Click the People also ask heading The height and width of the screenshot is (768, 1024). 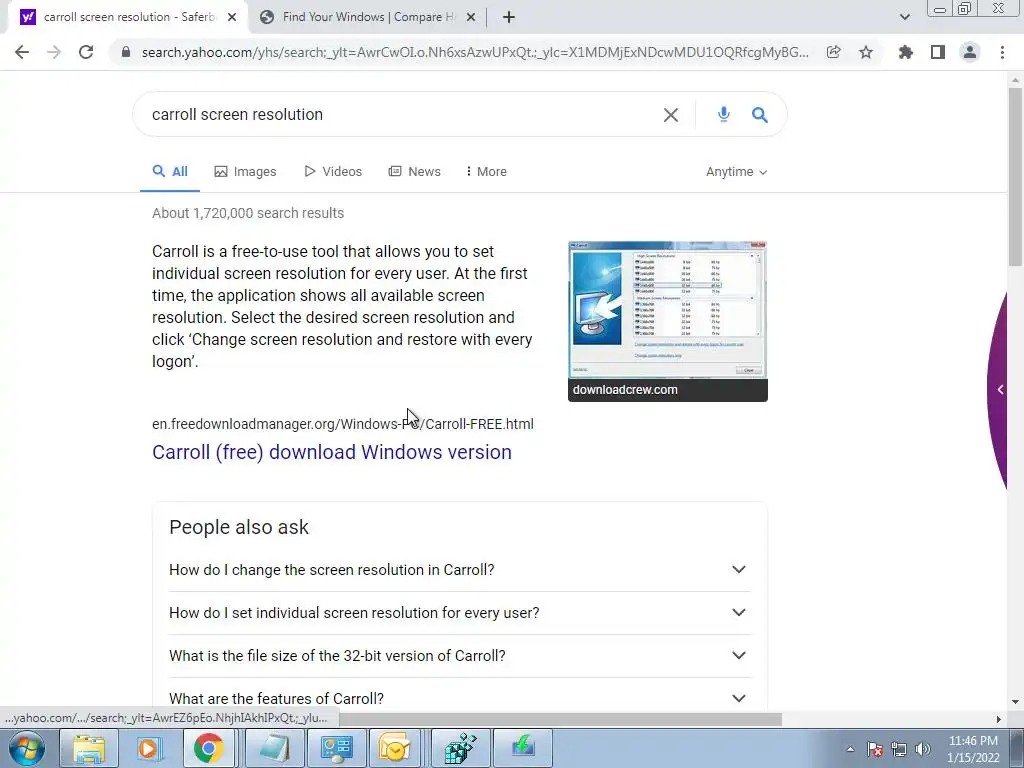point(239,527)
